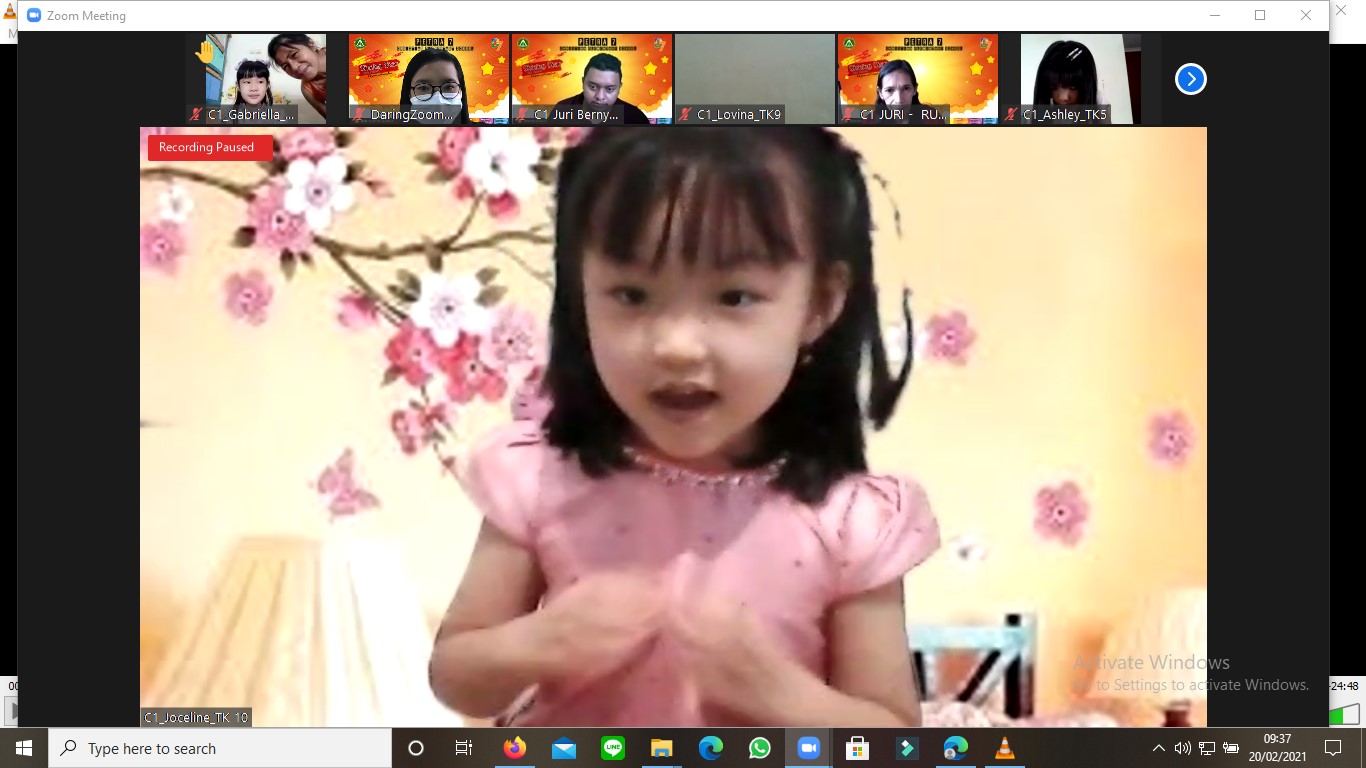Open File Explorer from the taskbar
1366x768 pixels.
tap(662, 748)
